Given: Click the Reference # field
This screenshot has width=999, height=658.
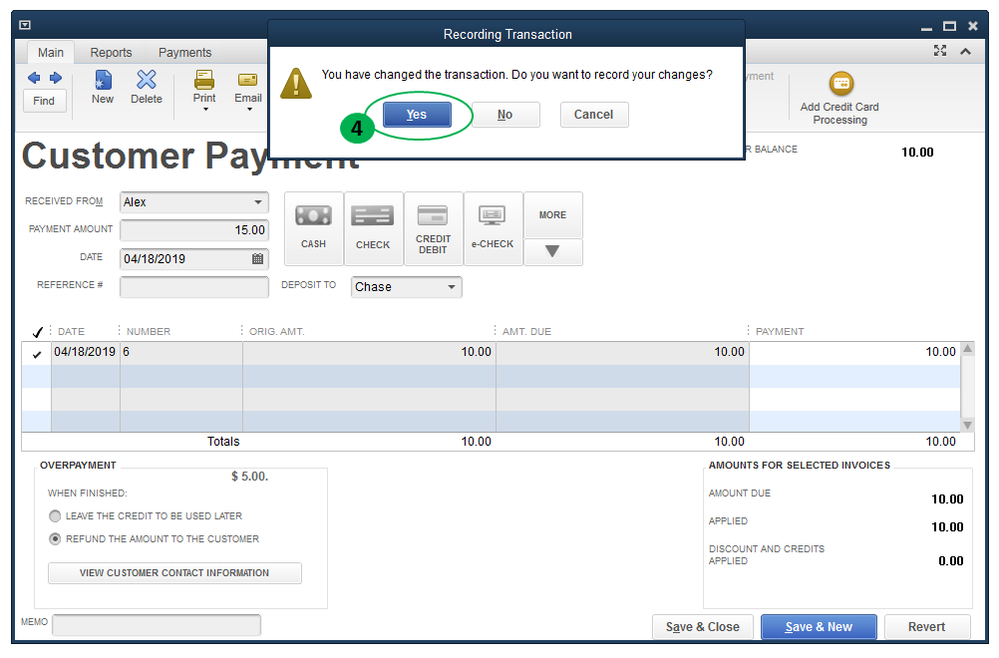Looking at the screenshot, I should [194, 287].
